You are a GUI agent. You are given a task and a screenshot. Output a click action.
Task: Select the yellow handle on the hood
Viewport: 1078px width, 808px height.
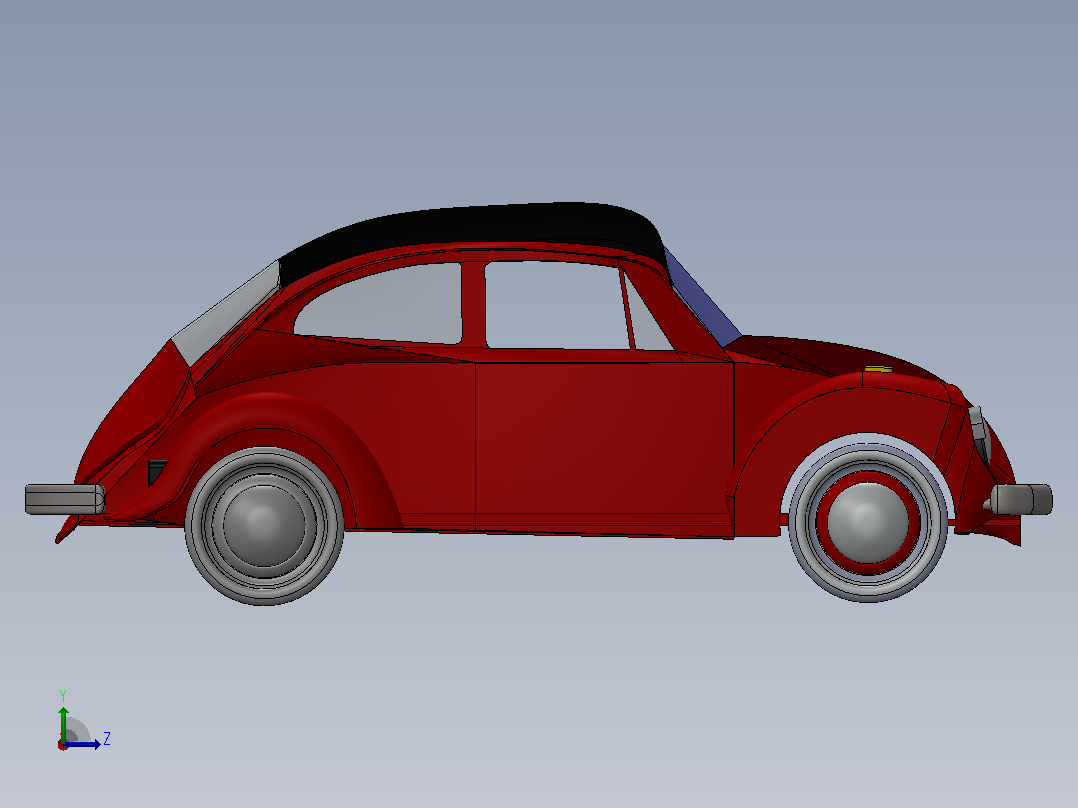pyautogui.click(x=878, y=369)
